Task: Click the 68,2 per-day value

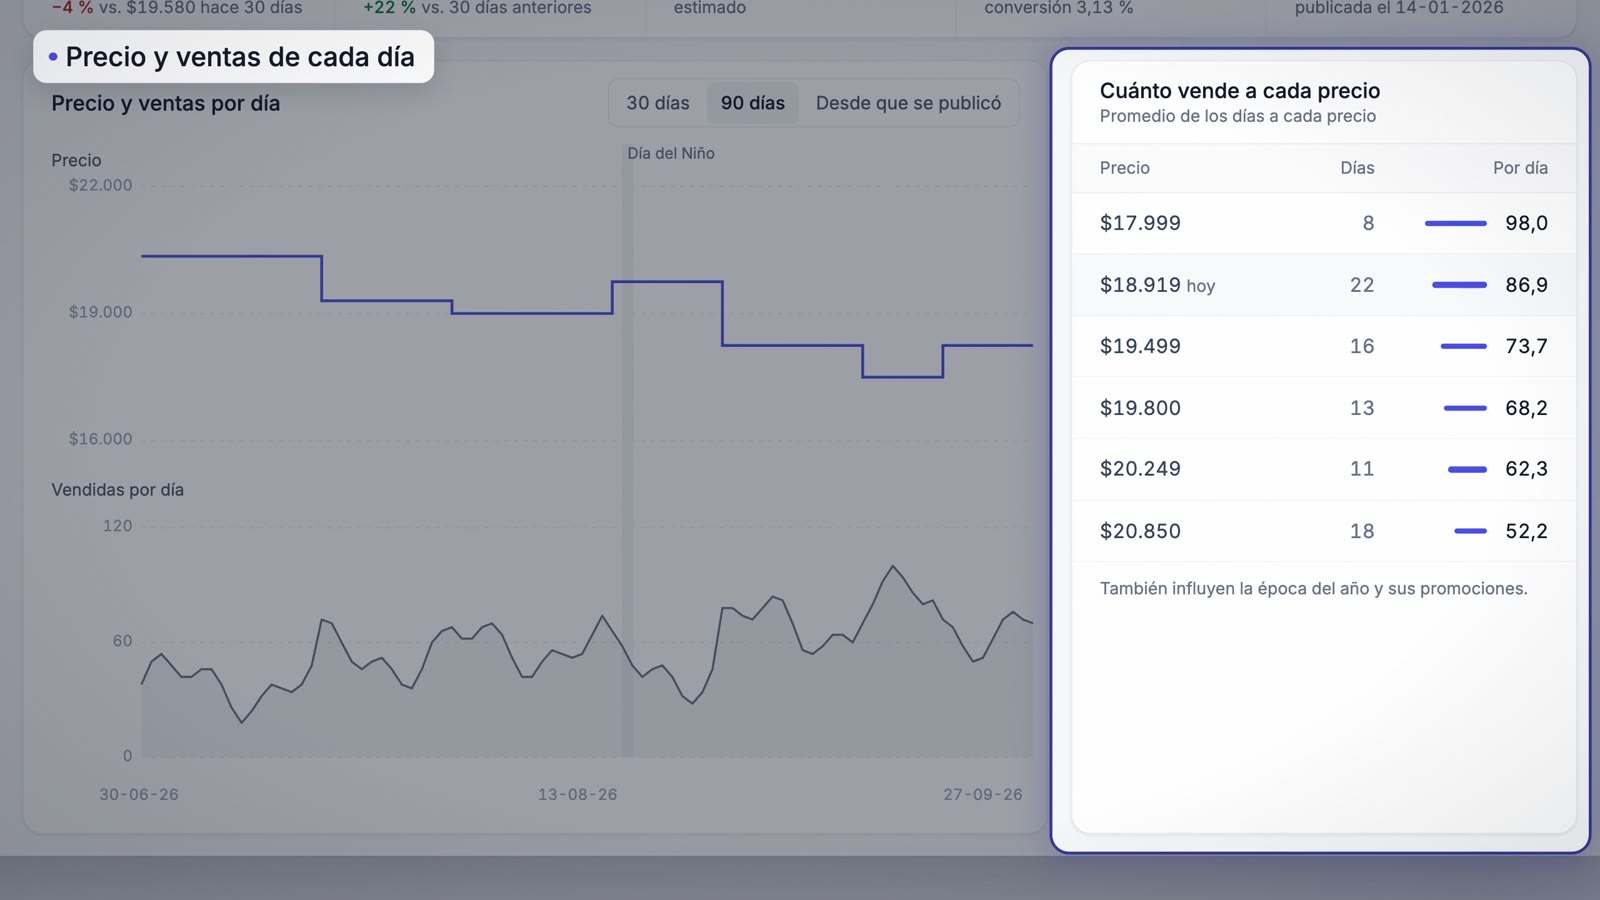Action: (x=1526, y=408)
